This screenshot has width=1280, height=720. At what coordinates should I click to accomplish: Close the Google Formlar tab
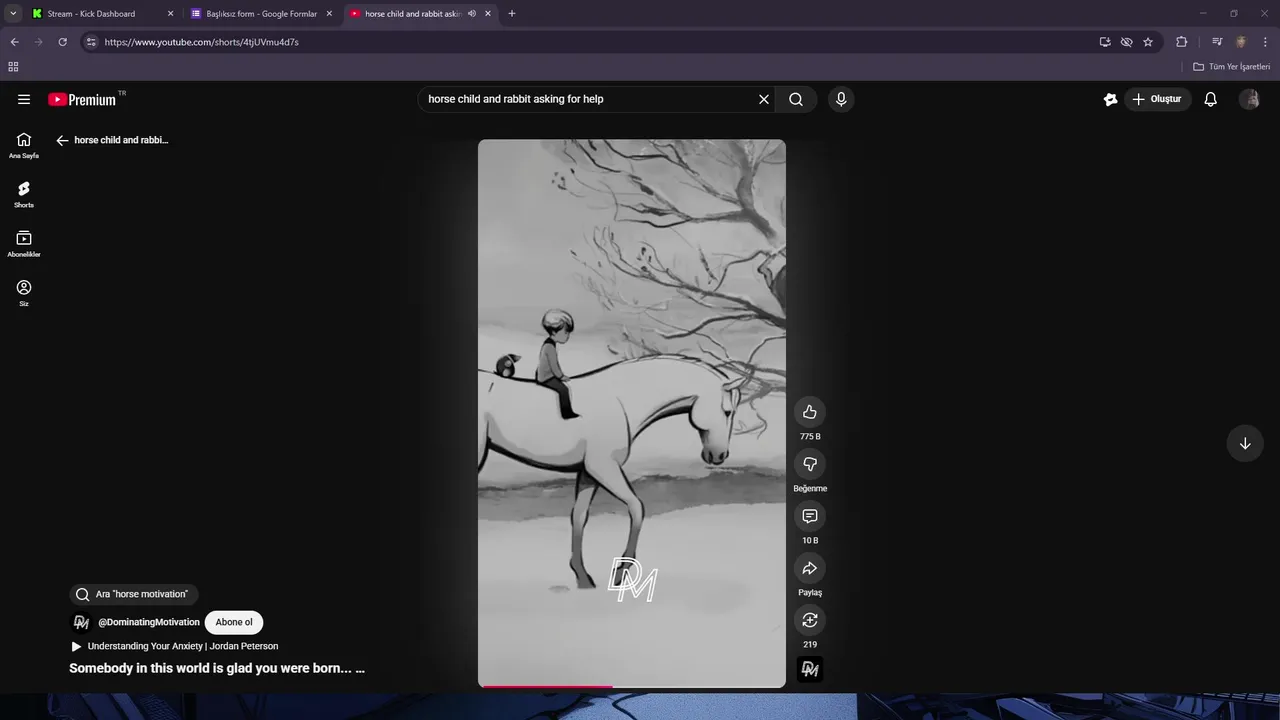(x=329, y=14)
